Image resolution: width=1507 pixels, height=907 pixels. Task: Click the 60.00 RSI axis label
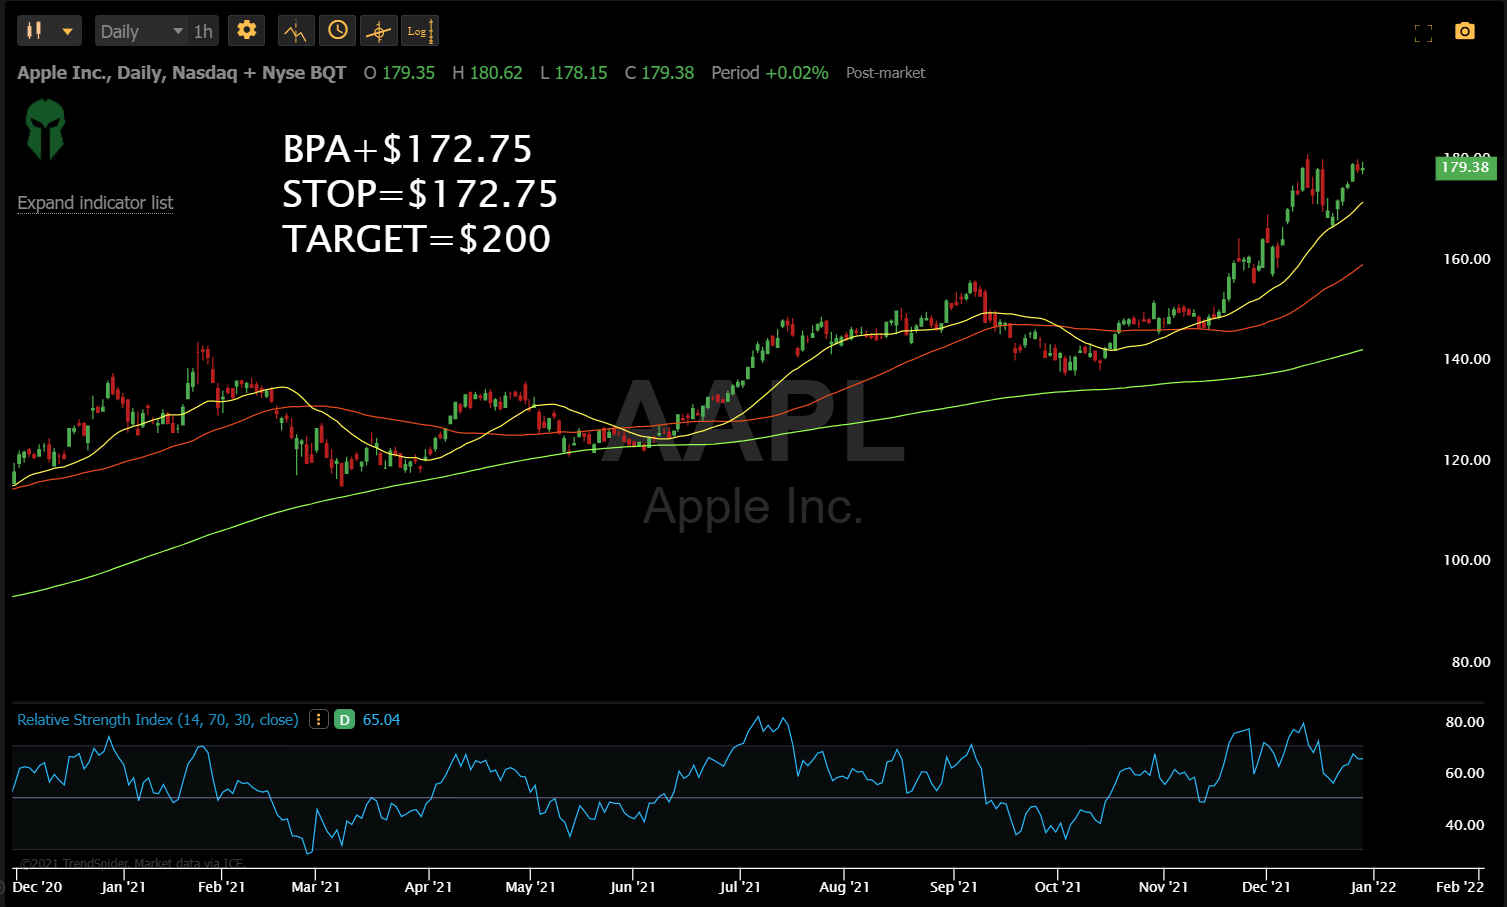point(1465,773)
